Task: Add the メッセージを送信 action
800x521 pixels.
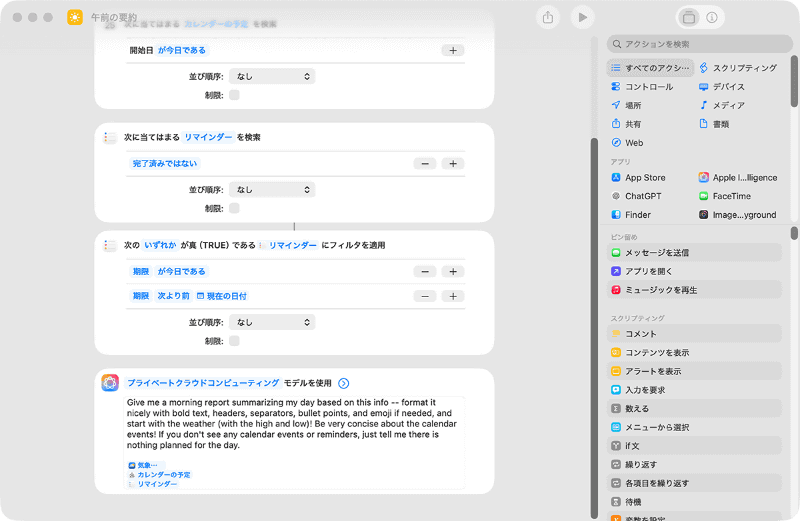Action: click(x=694, y=253)
